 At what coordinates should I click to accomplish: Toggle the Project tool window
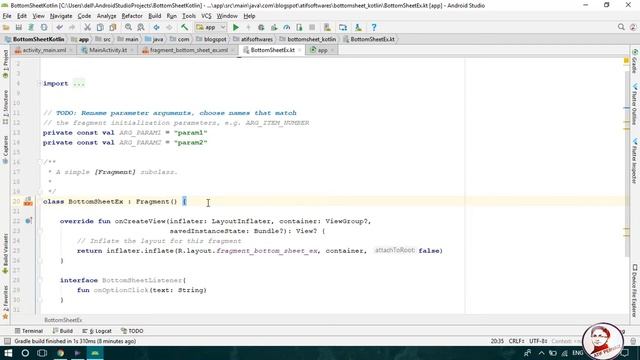5,64
